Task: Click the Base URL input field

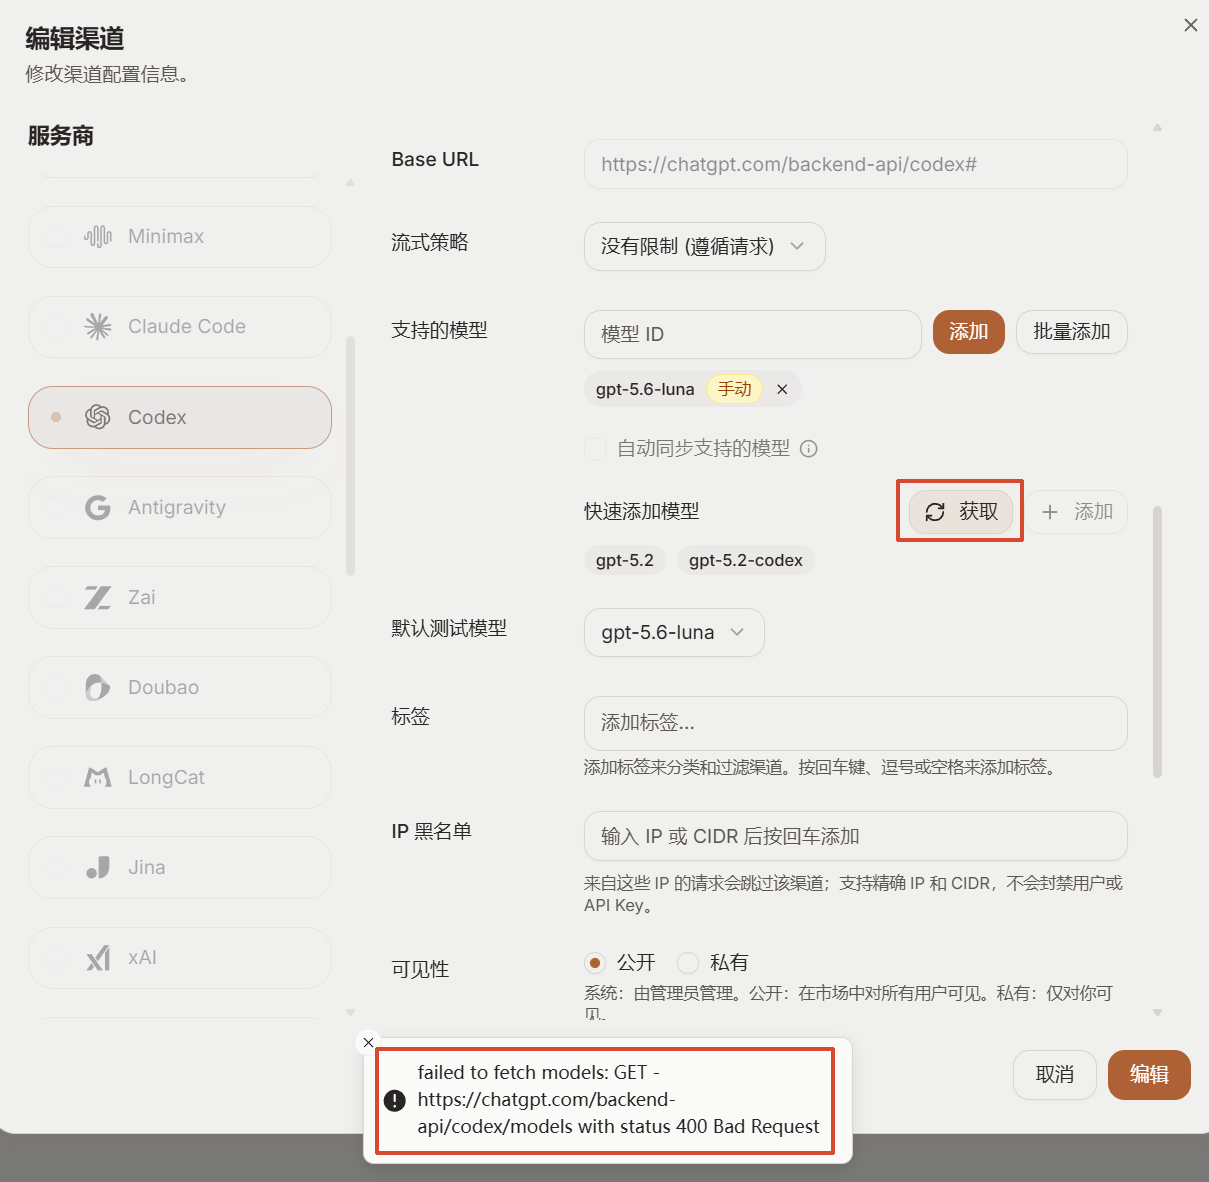Action: click(x=855, y=164)
